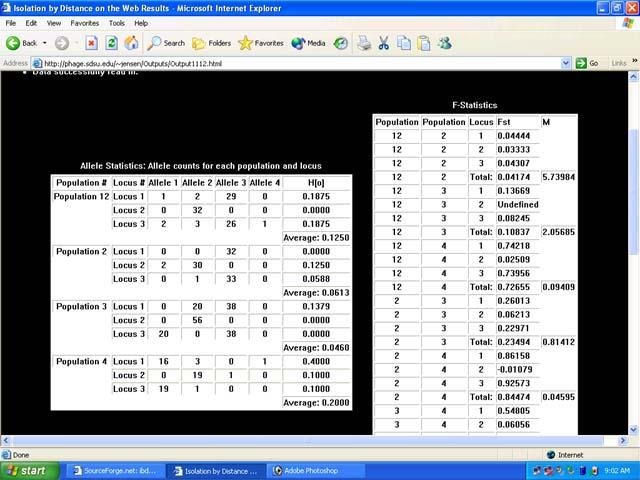Click the 'Average: 0.0613' cell
640x480 pixels.
tap(316, 293)
